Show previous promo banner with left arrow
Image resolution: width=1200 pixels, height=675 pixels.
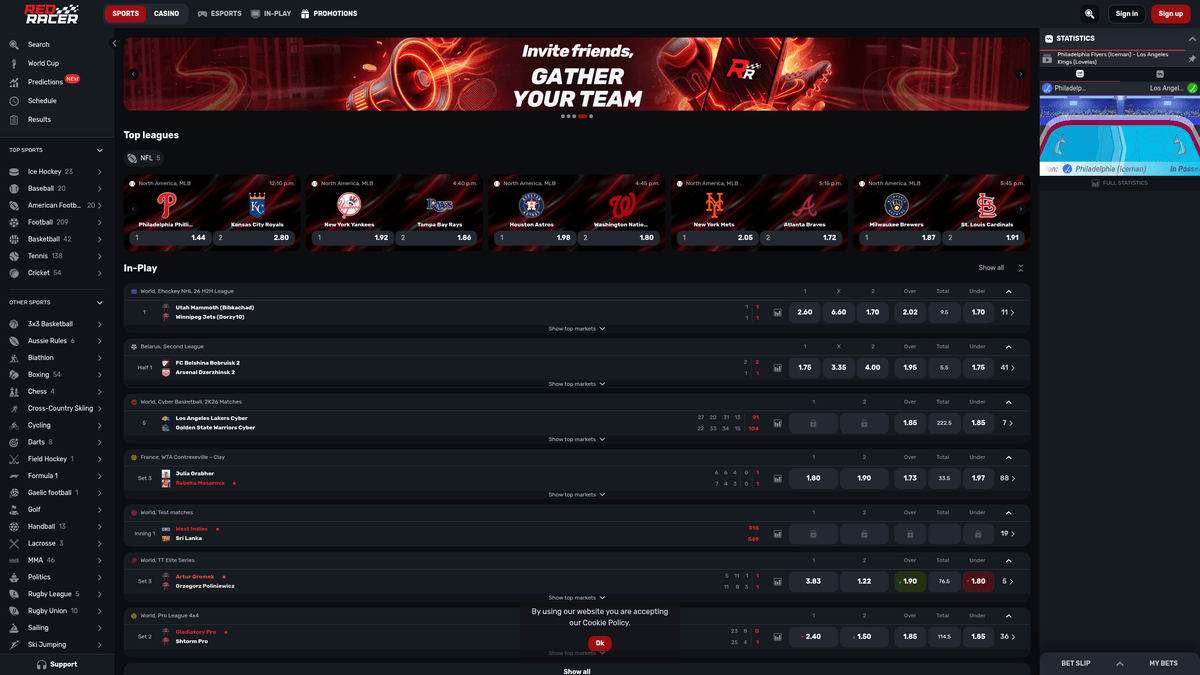pos(133,74)
